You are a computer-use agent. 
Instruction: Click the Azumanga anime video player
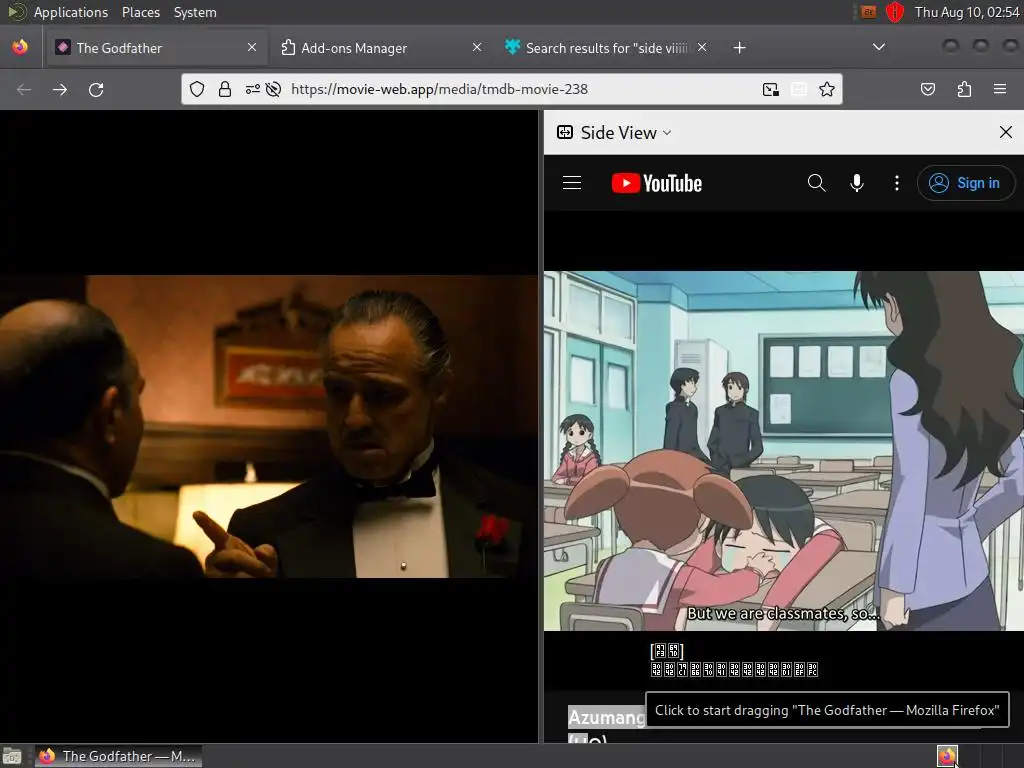click(784, 451)
